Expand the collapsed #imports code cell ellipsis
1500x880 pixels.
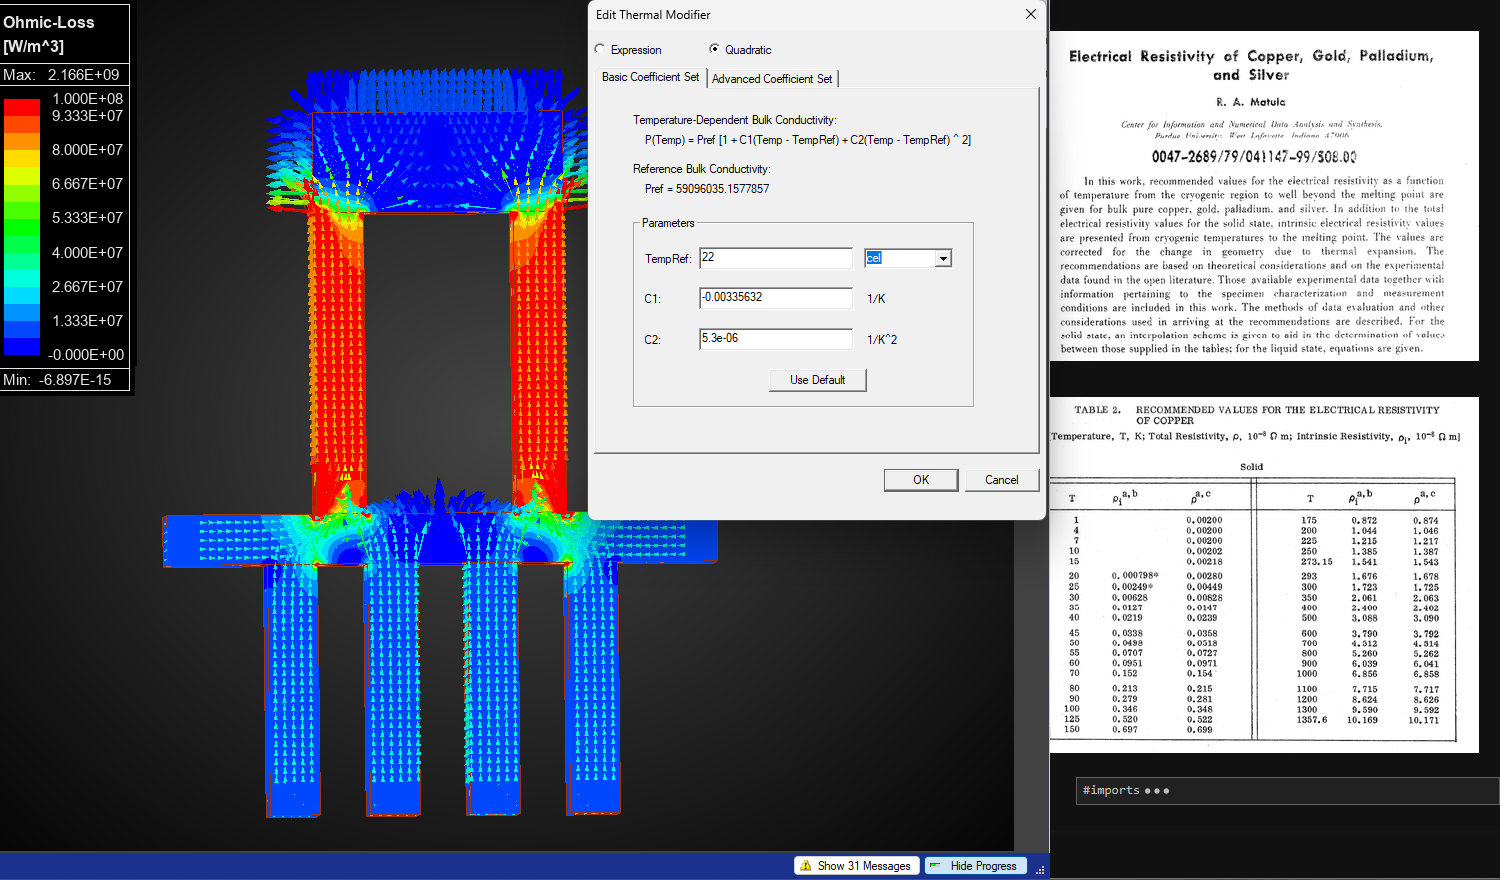tap(1157, 791)
